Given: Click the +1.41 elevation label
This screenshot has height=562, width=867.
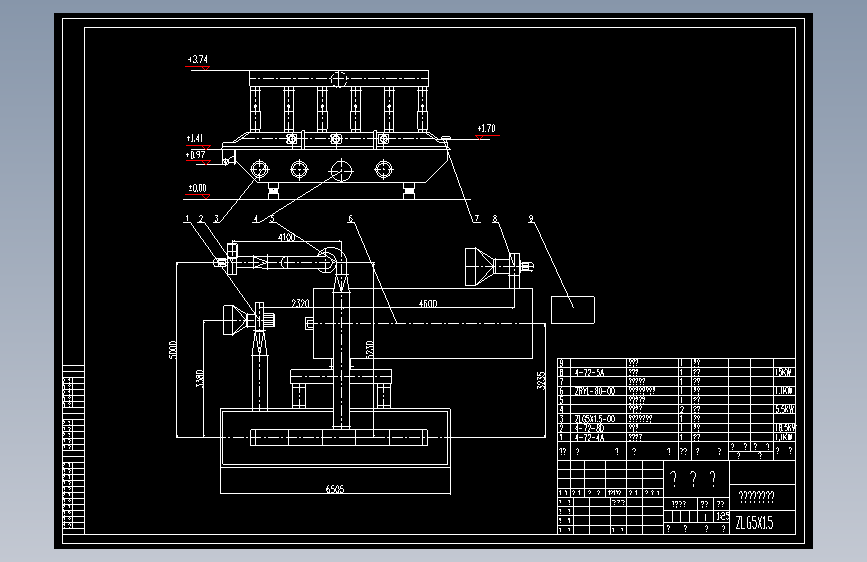Looking at the screenshot, I should tap(195, 138).
